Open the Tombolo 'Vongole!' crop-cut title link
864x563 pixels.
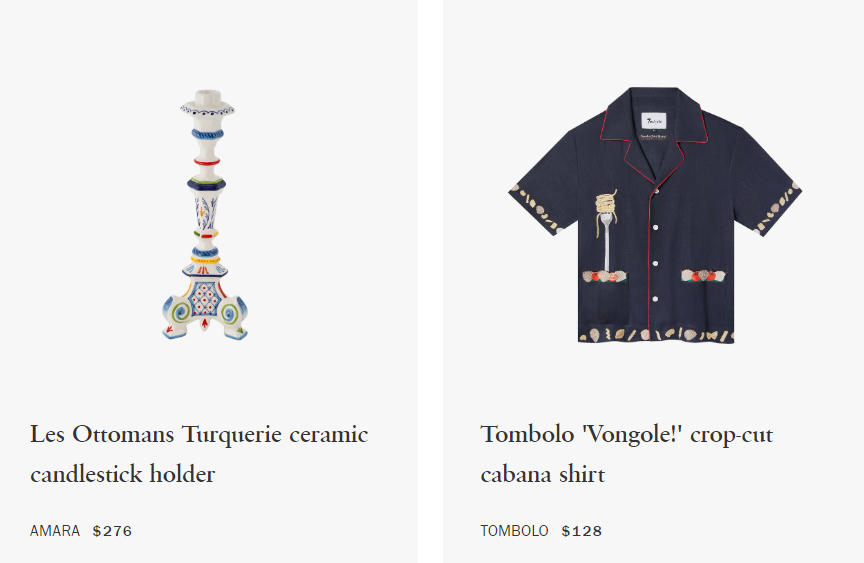(627, 435)
